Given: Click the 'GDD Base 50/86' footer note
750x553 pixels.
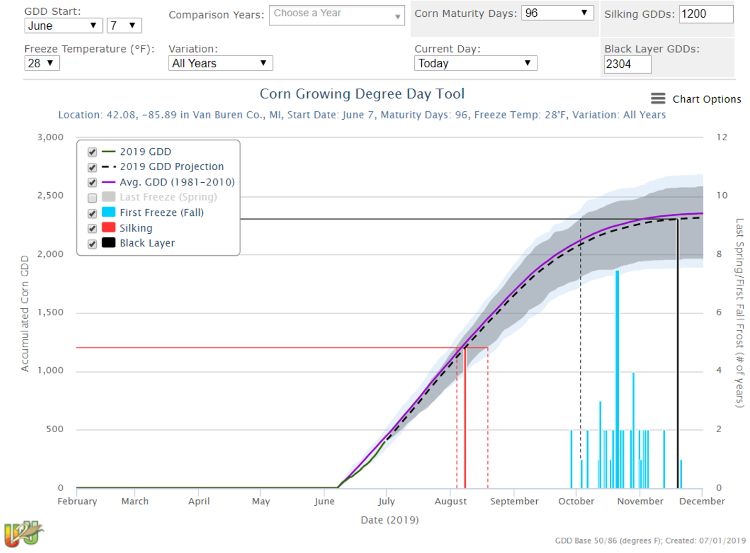Looking at the screenshot, I should click(650, 541).
